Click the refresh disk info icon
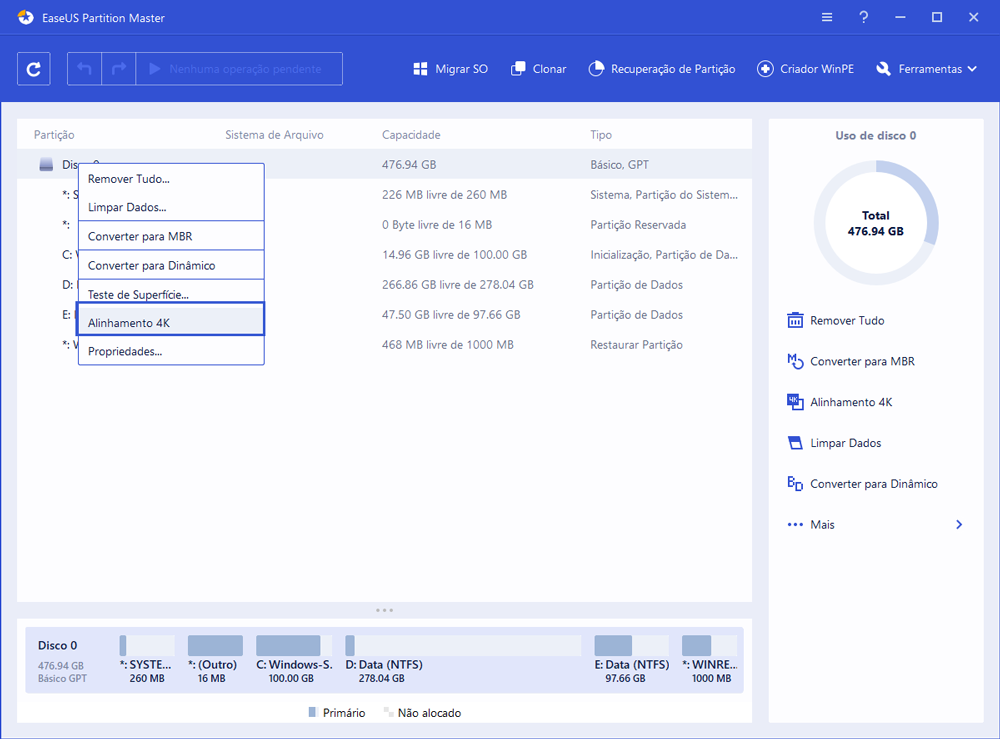Screen dimensions: 1000x739 (x=33, y=69)
